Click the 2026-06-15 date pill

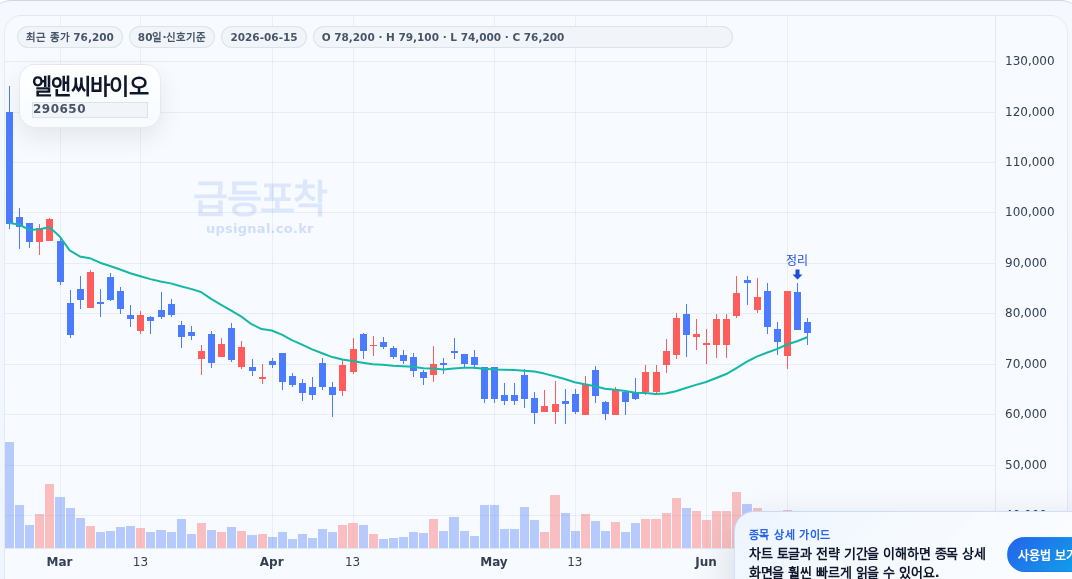point(264,37)
